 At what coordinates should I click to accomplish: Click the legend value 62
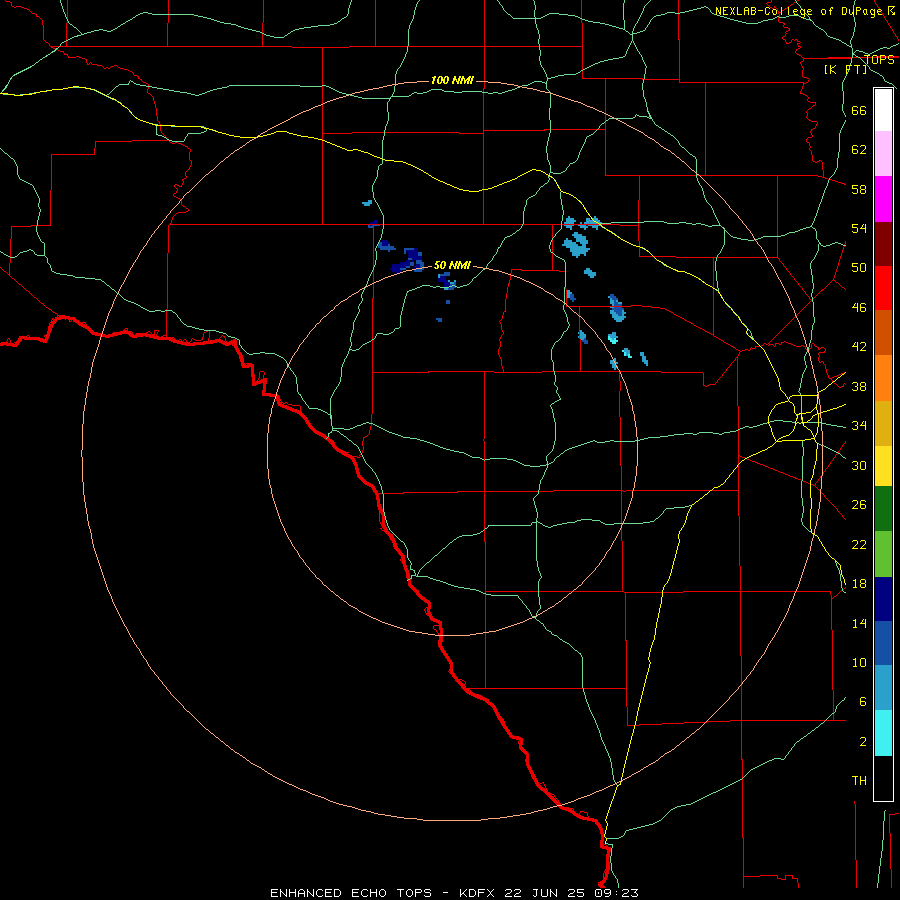(x=859, y=150)
